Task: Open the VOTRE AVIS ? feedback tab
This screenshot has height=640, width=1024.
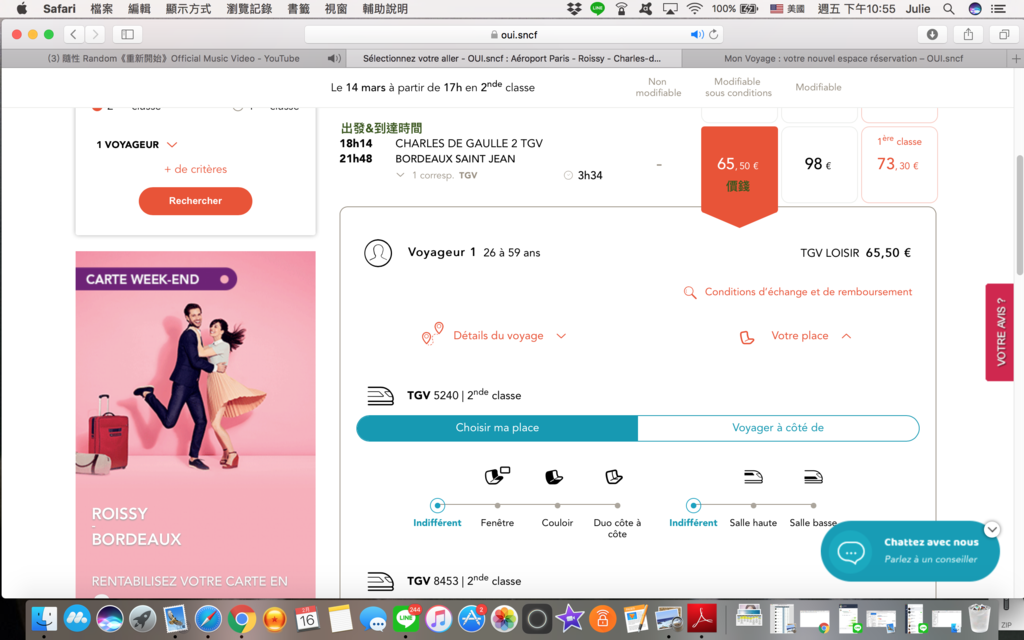Action: coord(1000,332)
